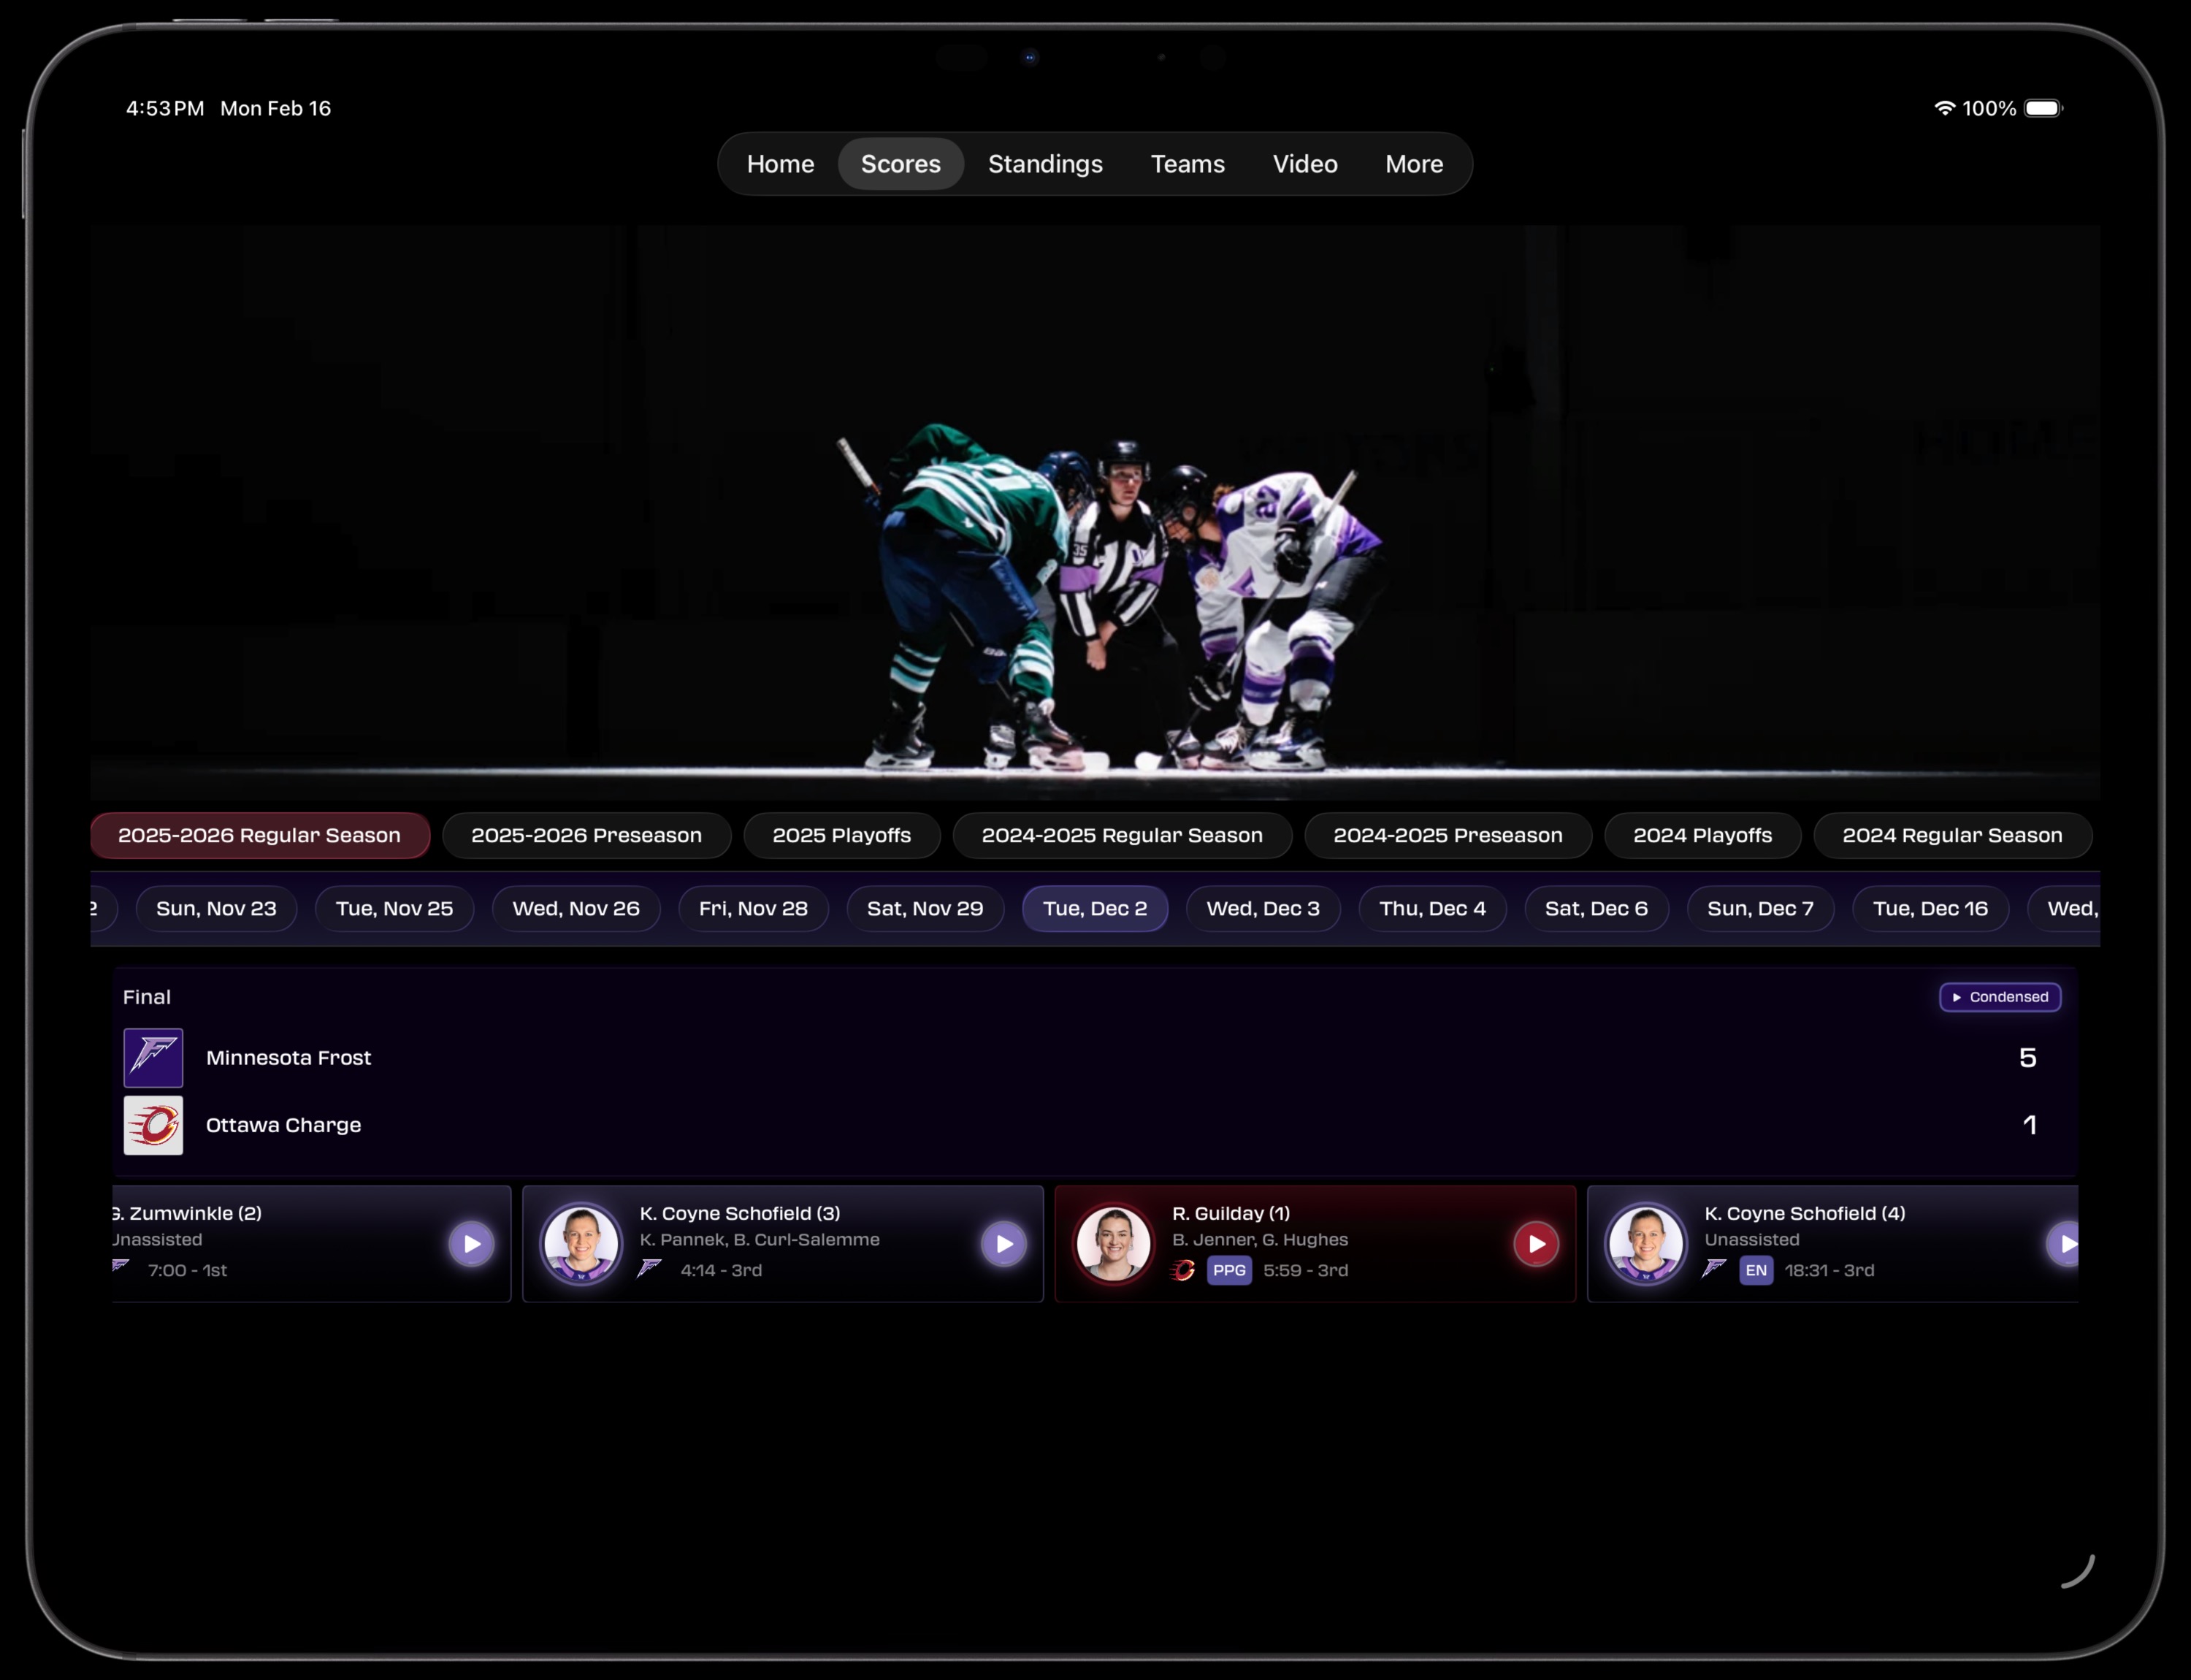Play R. Guilday power play goal video

pos(1536,1243)
